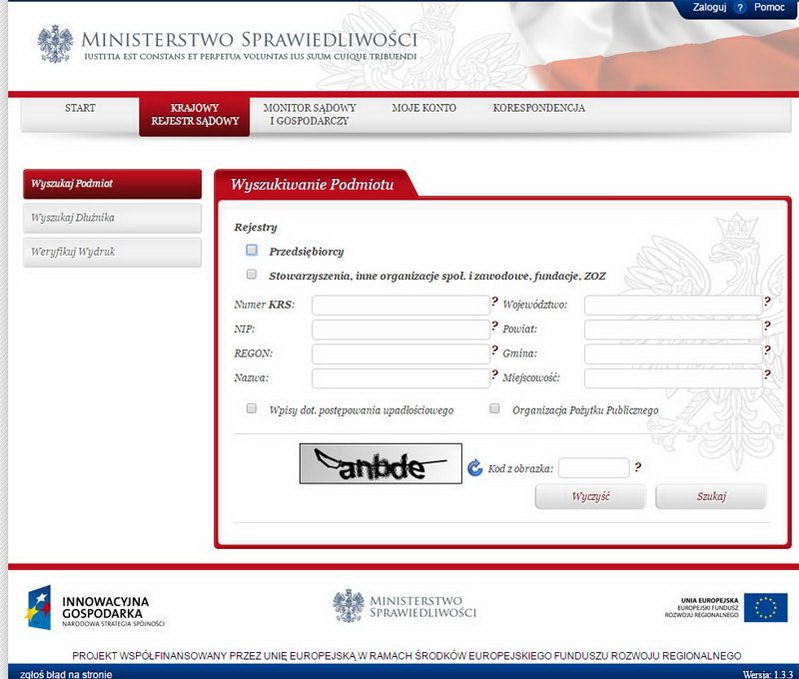Focus the NIP input field
The width and height of the screenshot is (799, 679).
point(401,330)
